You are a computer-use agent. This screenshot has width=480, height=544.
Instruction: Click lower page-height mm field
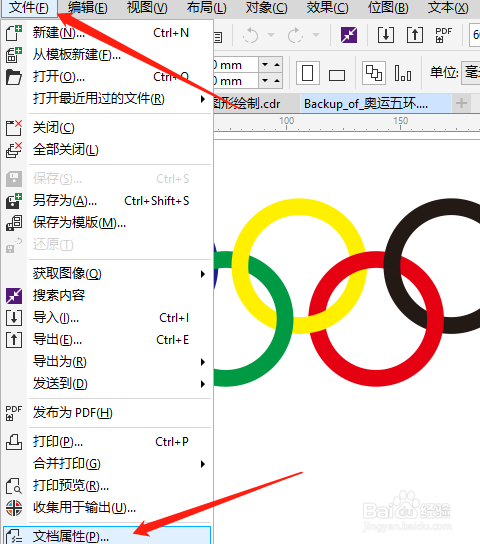coord(237,81)
